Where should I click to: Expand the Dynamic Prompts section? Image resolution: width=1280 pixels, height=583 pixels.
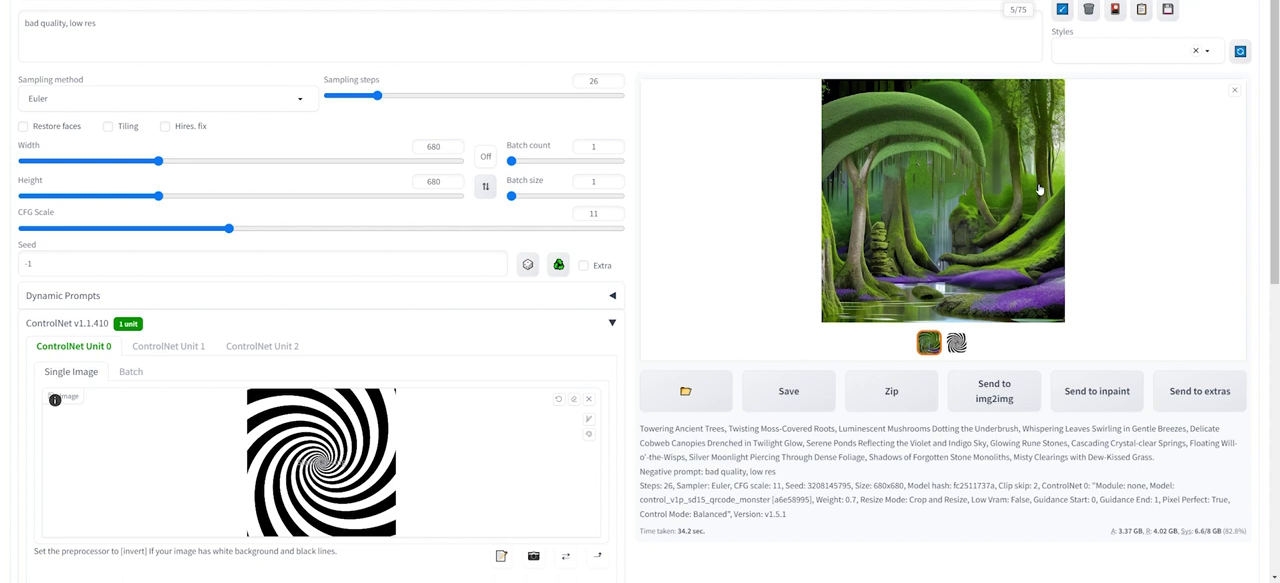pyautogui.click(x=321, y=296)
